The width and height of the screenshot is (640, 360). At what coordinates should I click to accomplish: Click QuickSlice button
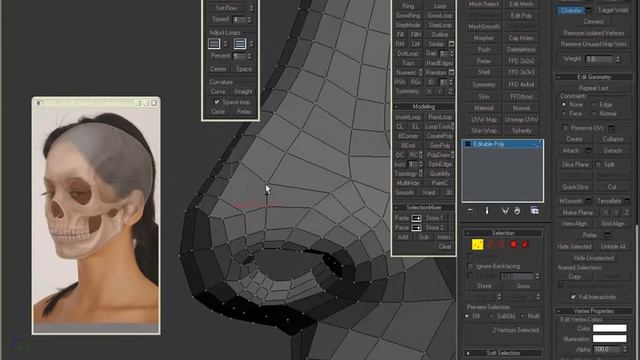coord(575,187)
